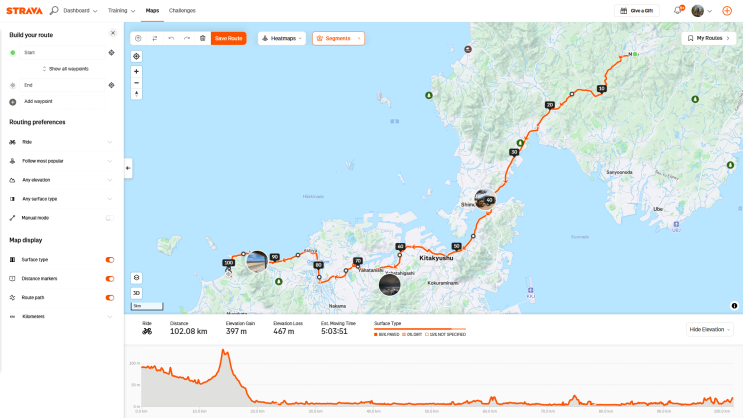
Task: Click the Strava logo
Action: (24, 10)
